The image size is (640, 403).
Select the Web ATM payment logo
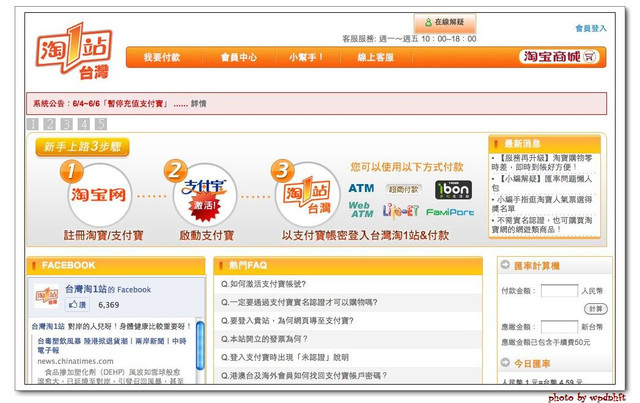tap(361, 209)
